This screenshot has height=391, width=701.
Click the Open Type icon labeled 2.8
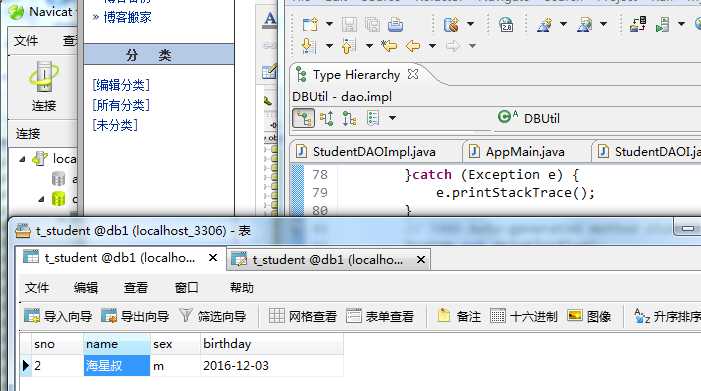(x=506, y=24)
